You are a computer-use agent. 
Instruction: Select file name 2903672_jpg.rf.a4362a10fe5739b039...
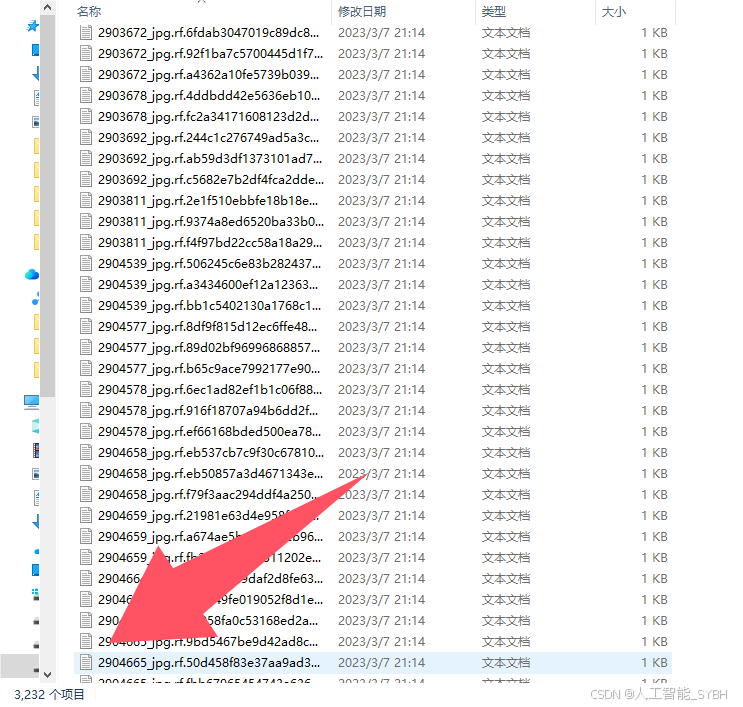tap(208, 74)
